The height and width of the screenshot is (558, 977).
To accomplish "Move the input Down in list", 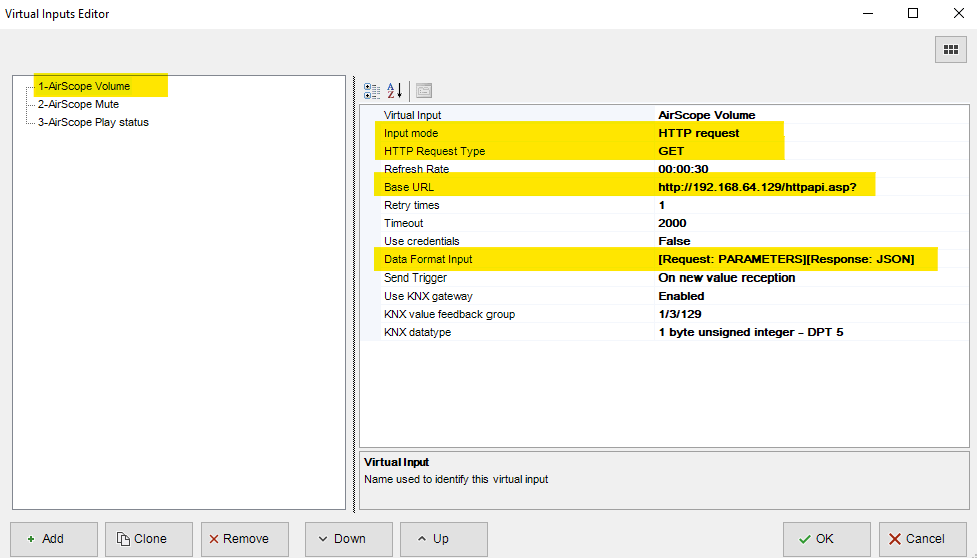I will 340,538.
